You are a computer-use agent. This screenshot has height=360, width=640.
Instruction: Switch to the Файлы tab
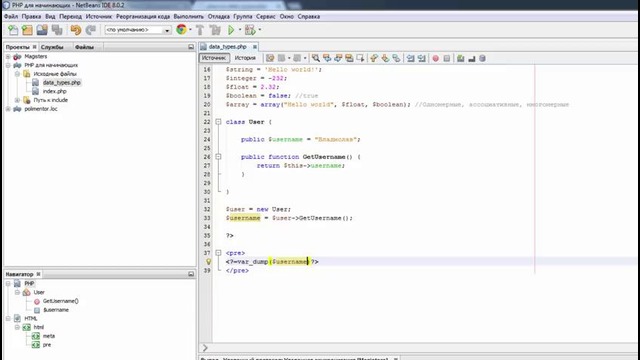(x=84, y=47)
